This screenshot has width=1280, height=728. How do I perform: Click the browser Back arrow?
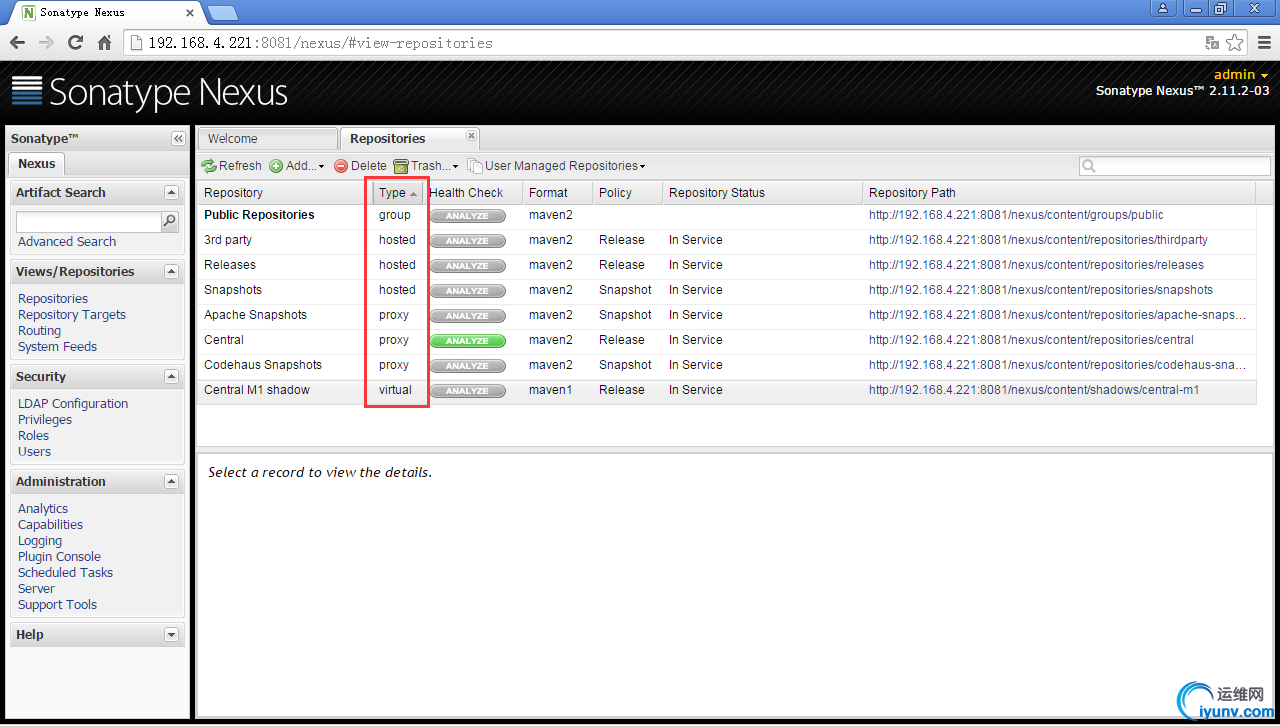point(17,43)
